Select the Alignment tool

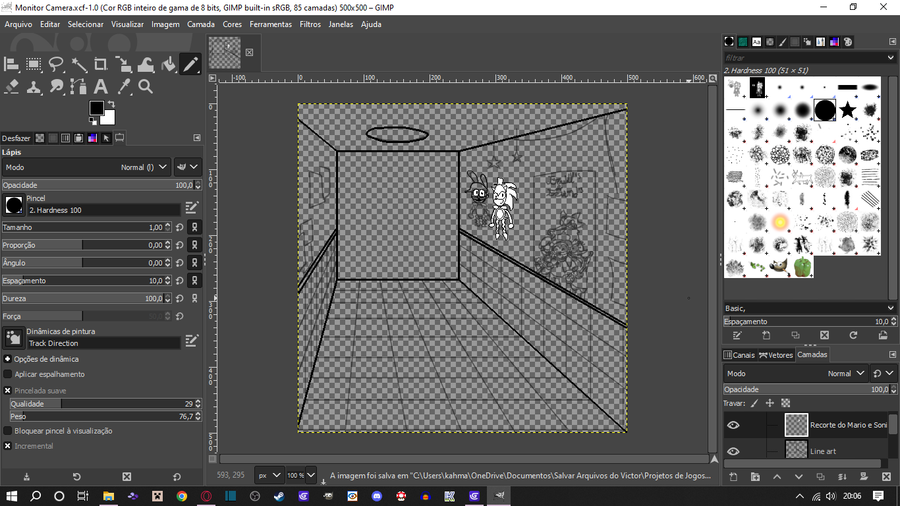click(11, 64)
